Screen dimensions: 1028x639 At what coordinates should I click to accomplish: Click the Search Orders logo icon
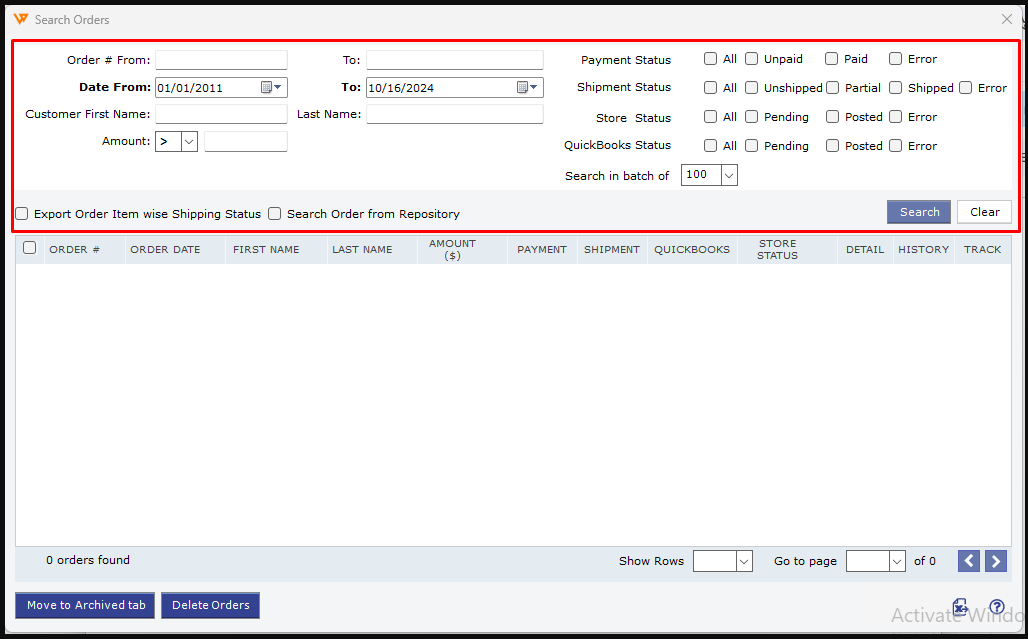click(21, 19)
